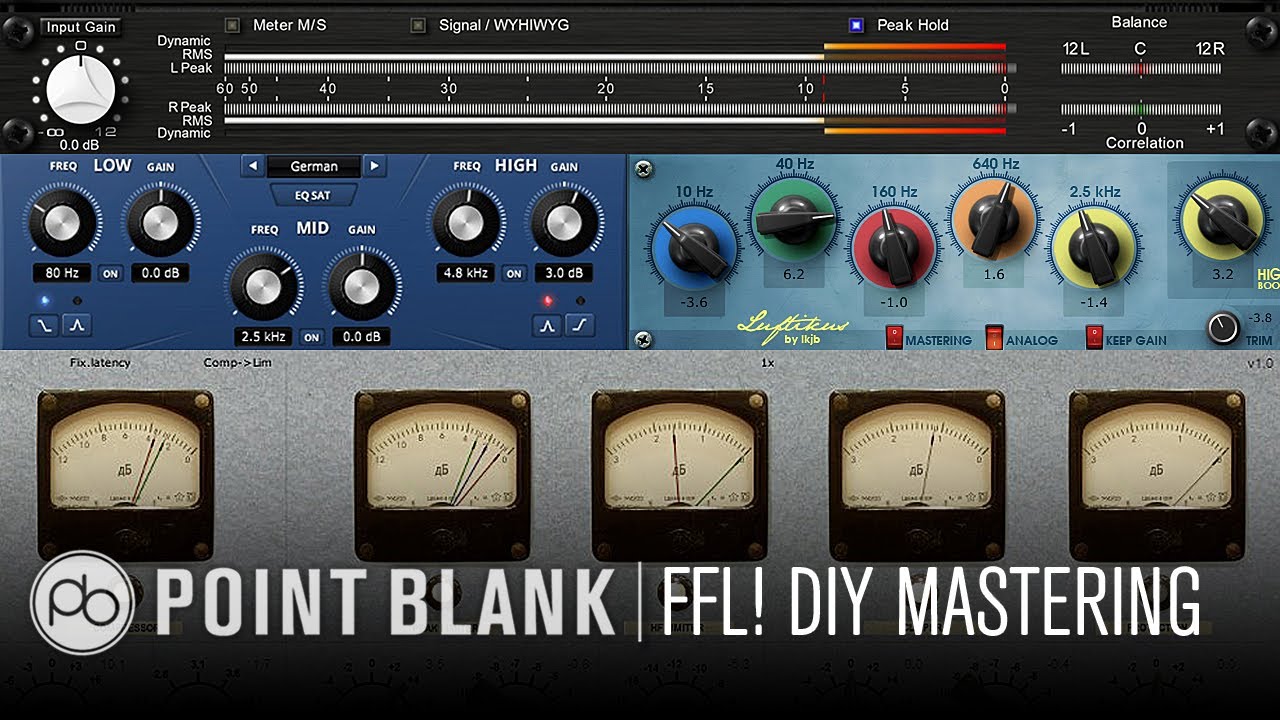Go to previous EQ model before German
Screen dimensions: 1280x720
[253, 166]
